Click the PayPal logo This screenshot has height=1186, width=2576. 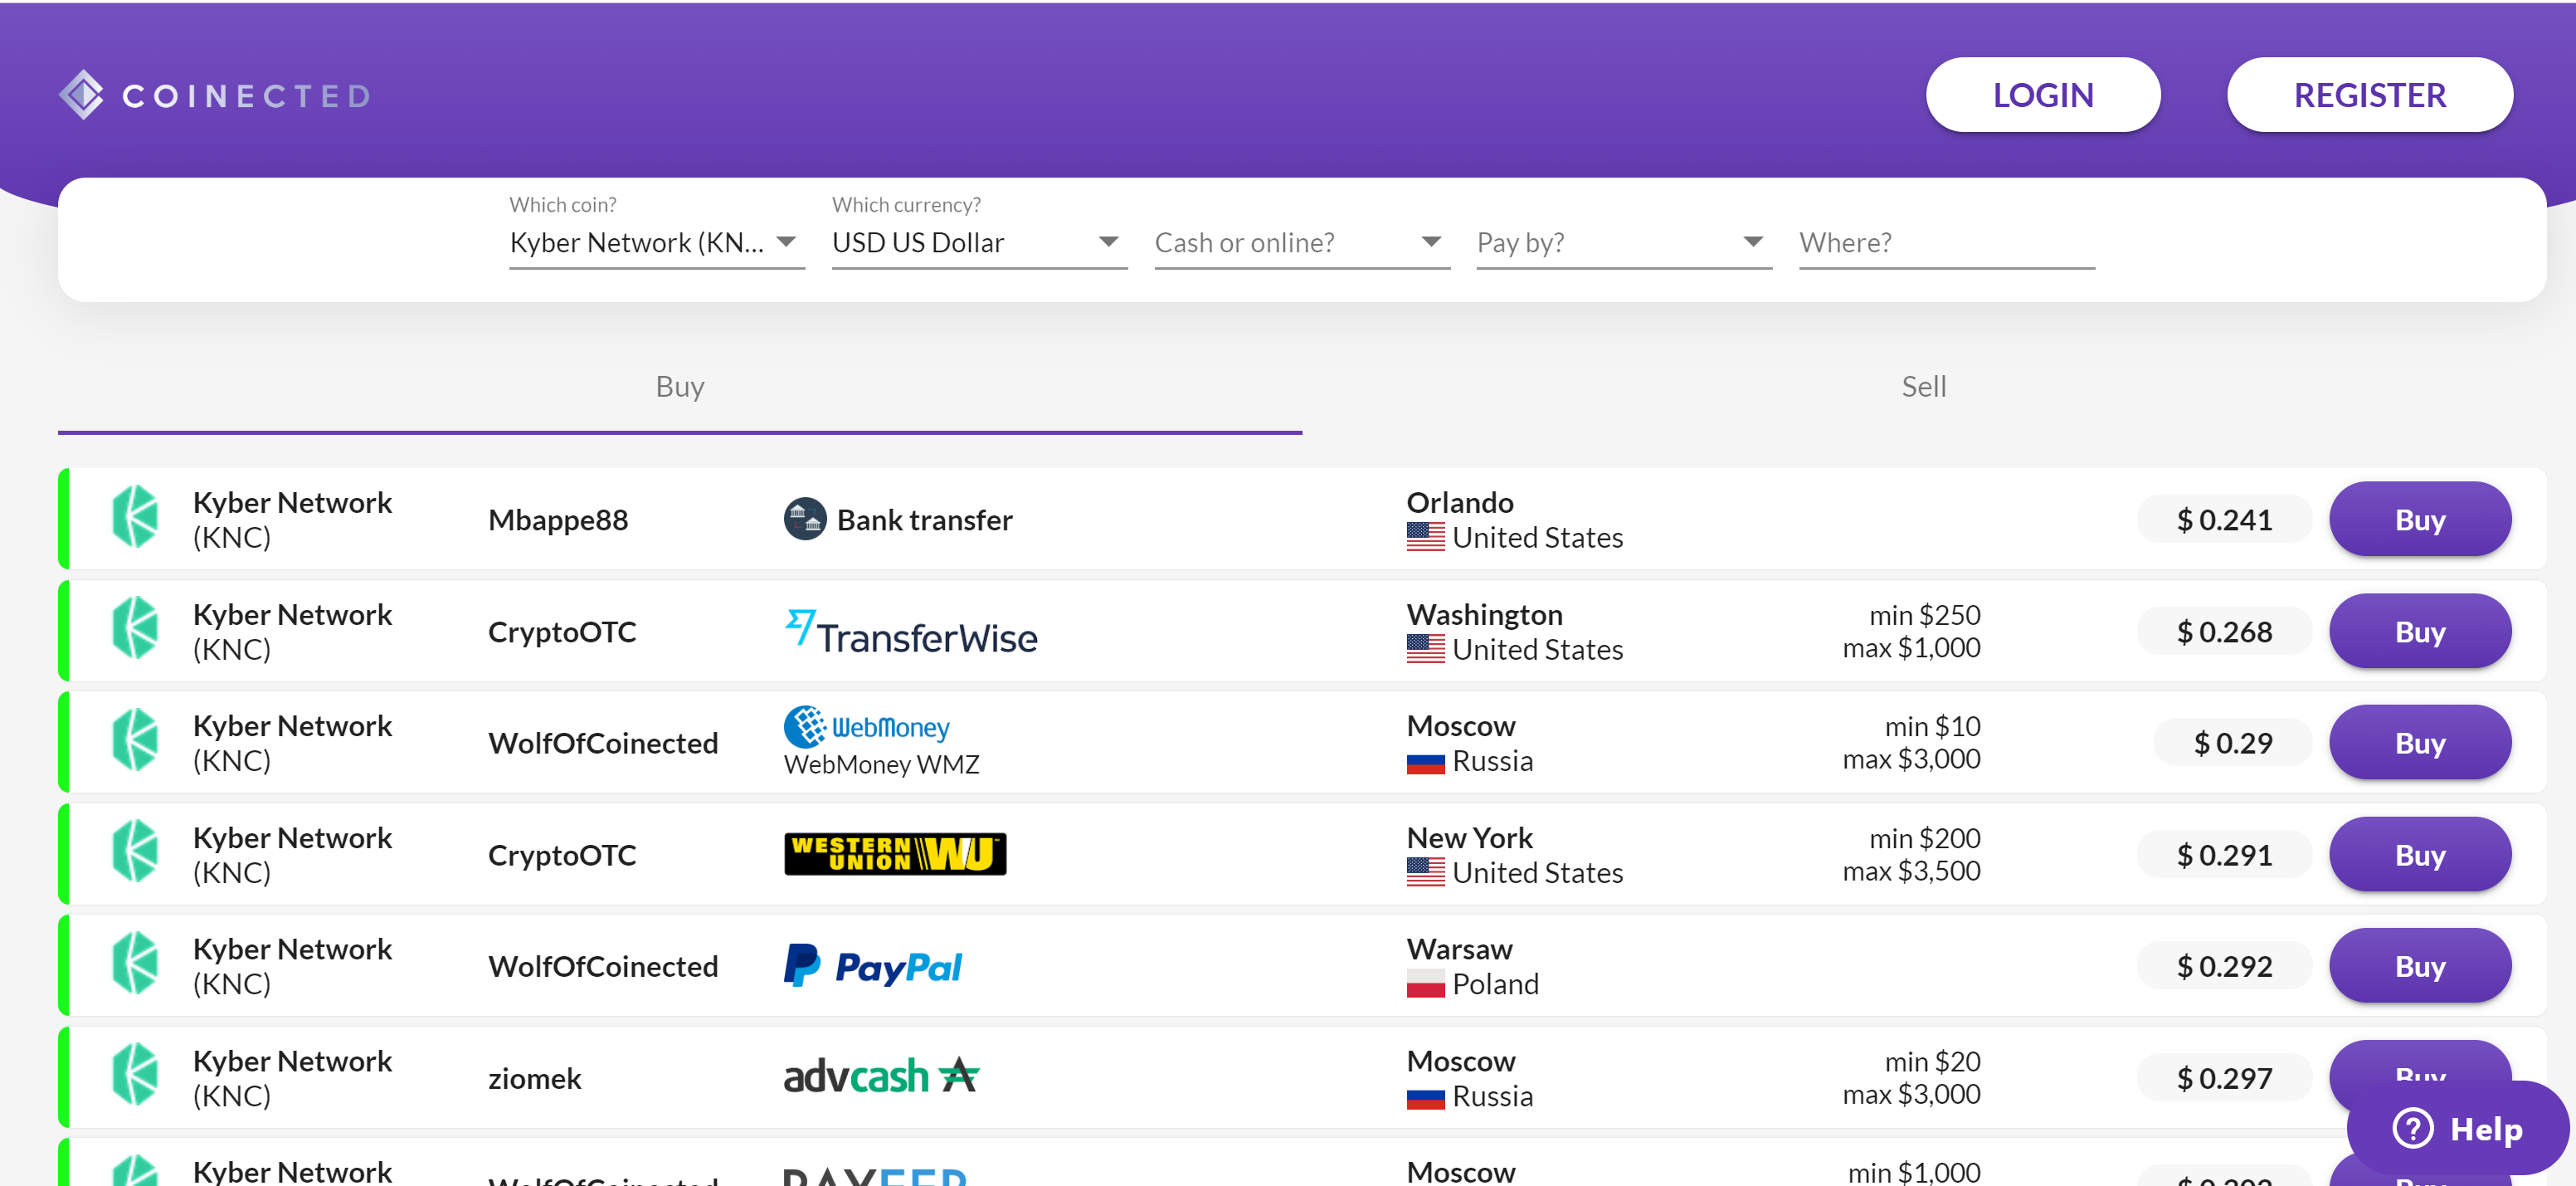872,967
